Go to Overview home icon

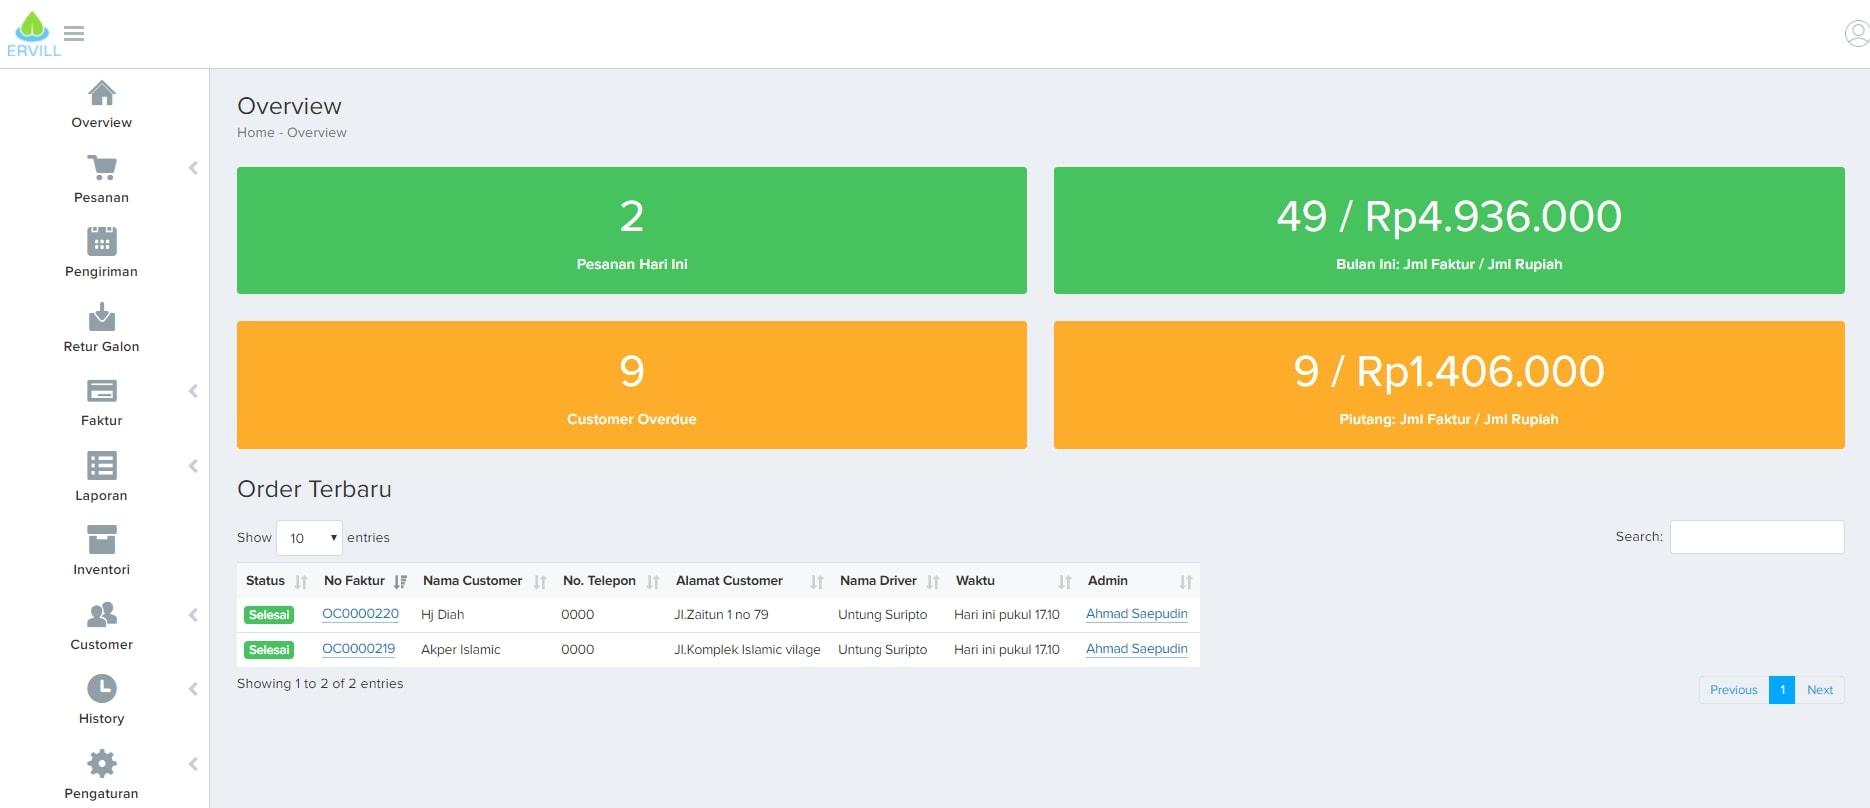pos(102,94)
